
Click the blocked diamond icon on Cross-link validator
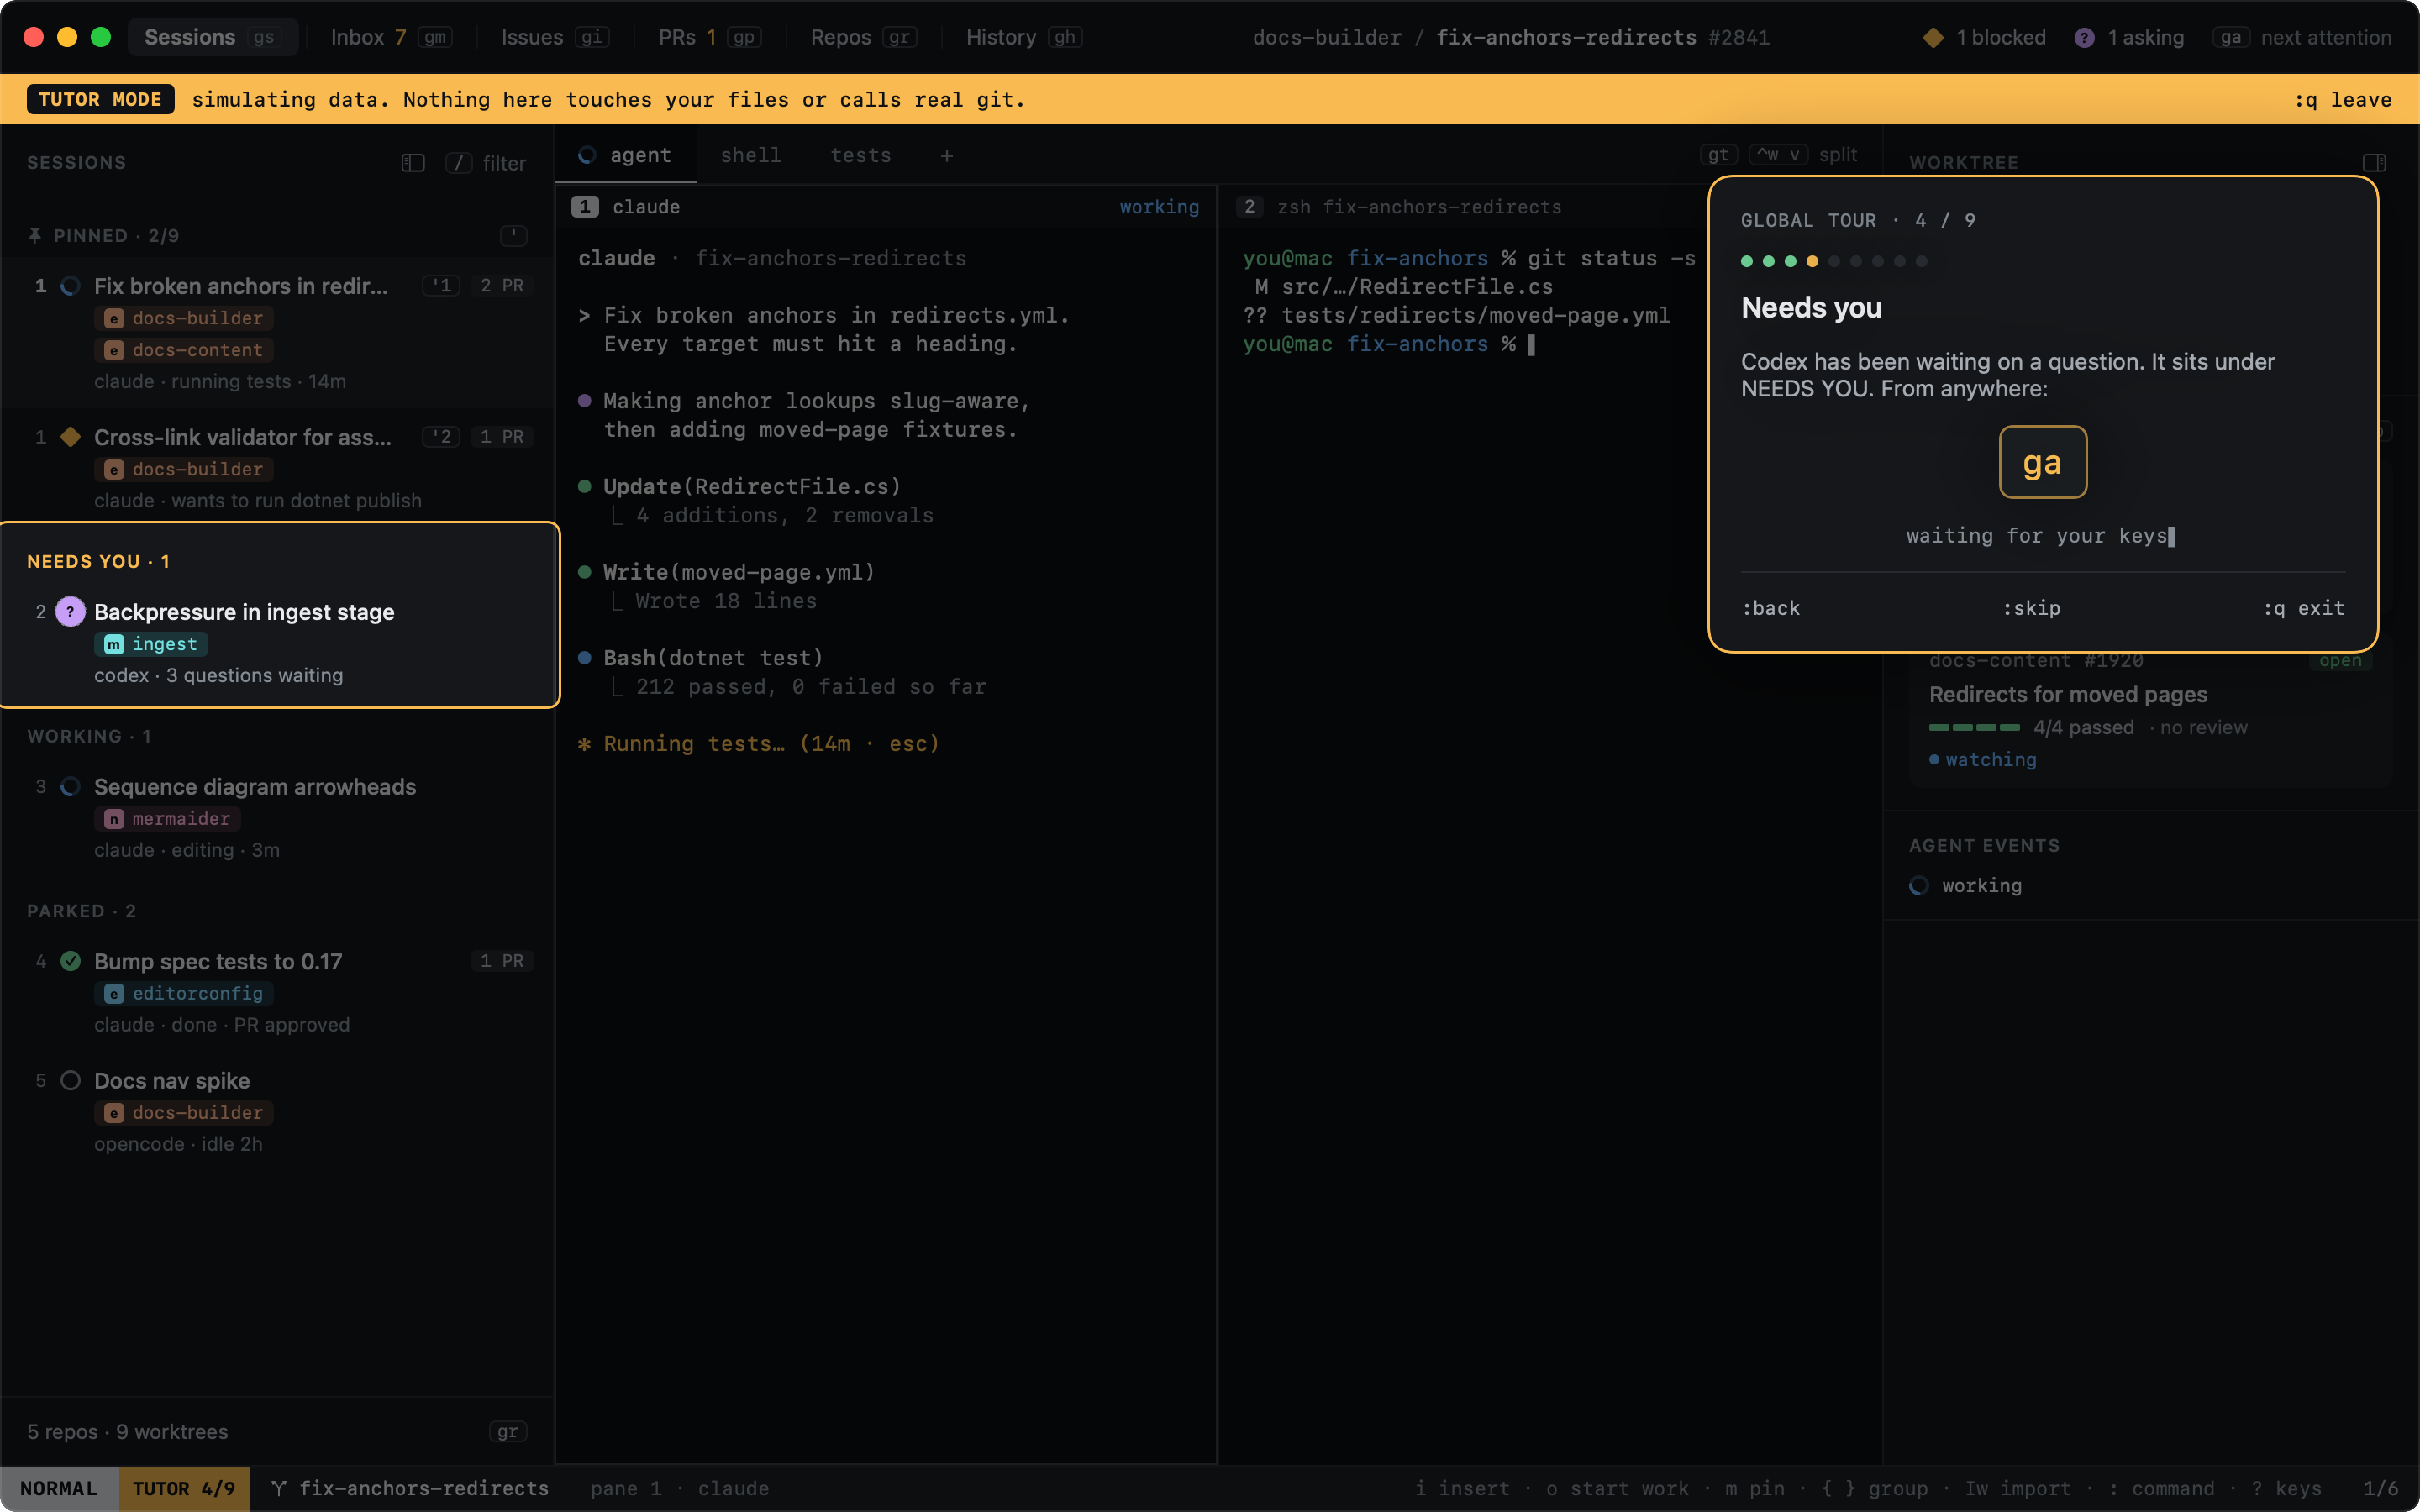coord(70,437)
